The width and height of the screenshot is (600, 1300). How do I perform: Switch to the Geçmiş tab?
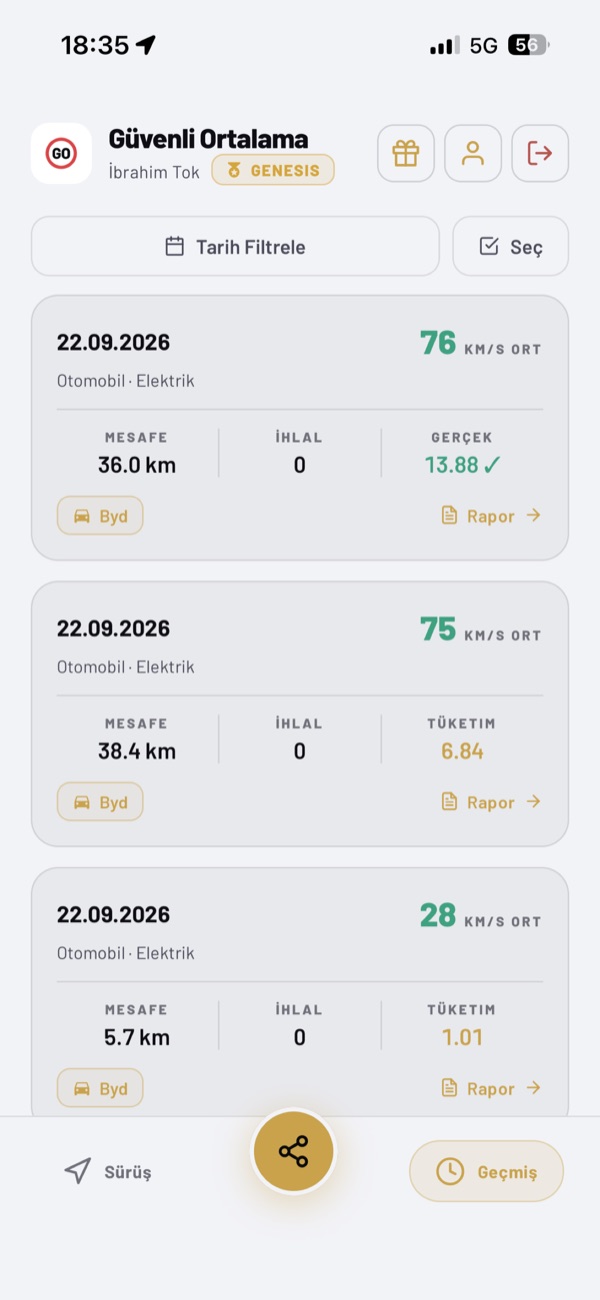tap(486, 1171)
